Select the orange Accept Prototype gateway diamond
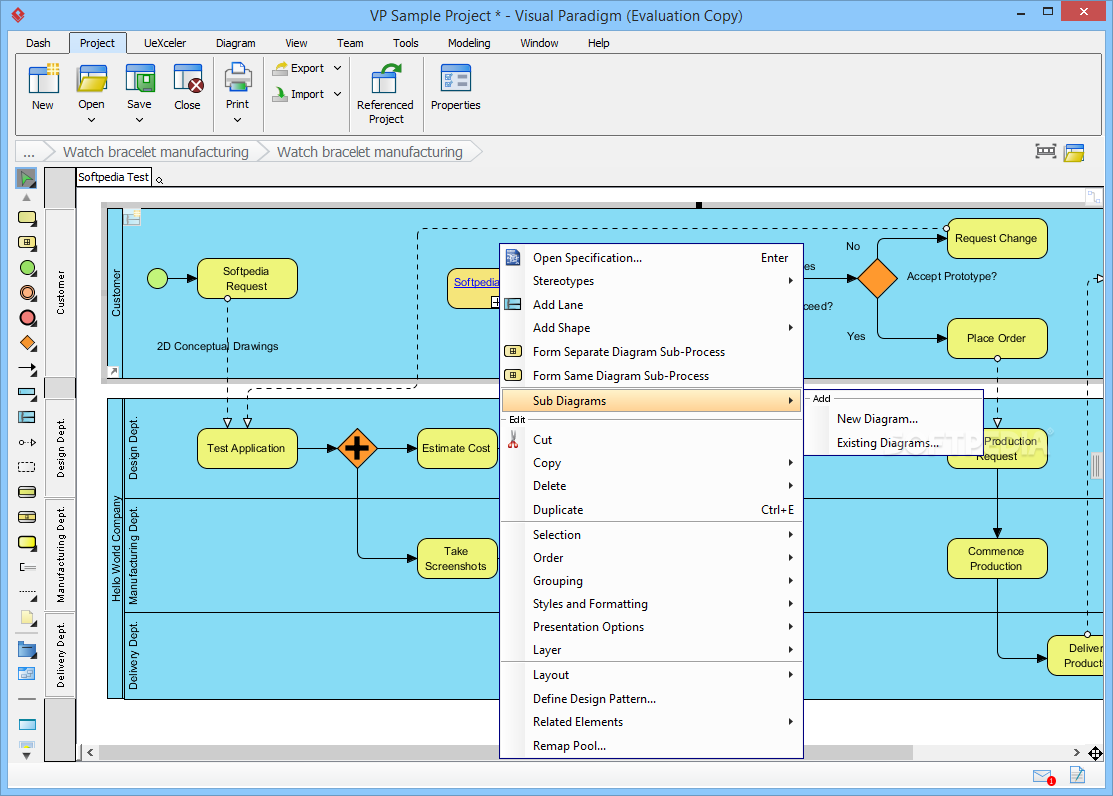 (877, 278)
